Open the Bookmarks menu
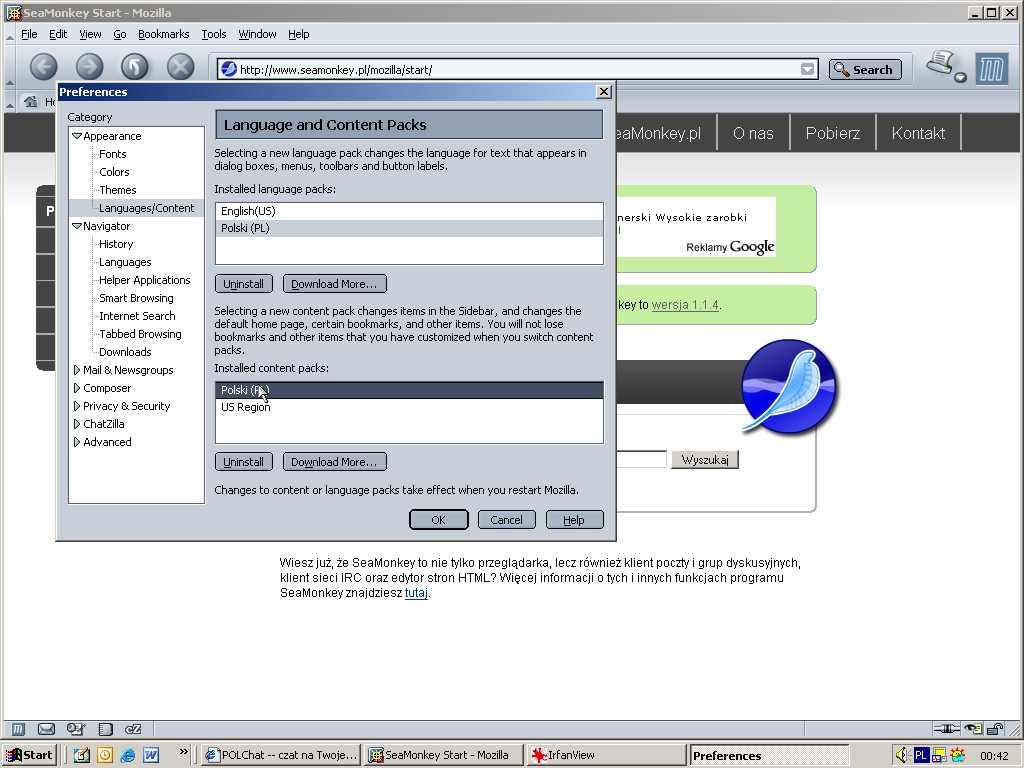The image size is (1024, 768). [x=163, y=34]
